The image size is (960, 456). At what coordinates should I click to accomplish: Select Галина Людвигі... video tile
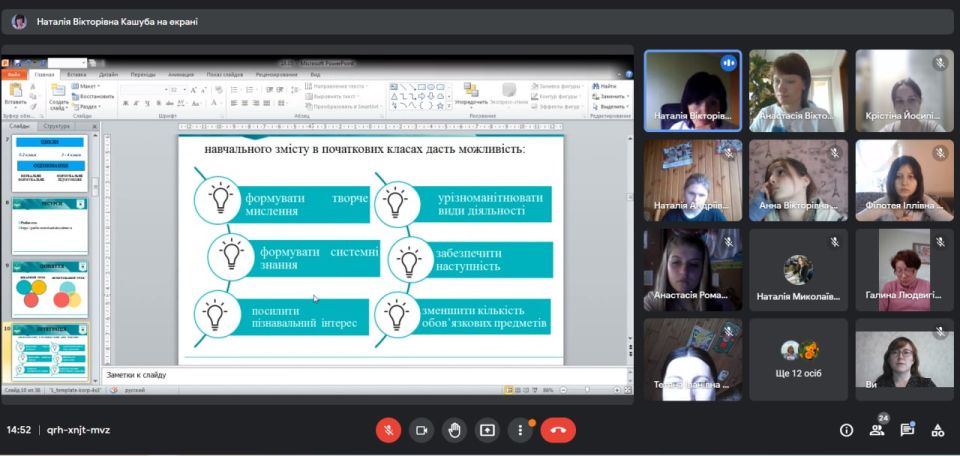point(904,270)
